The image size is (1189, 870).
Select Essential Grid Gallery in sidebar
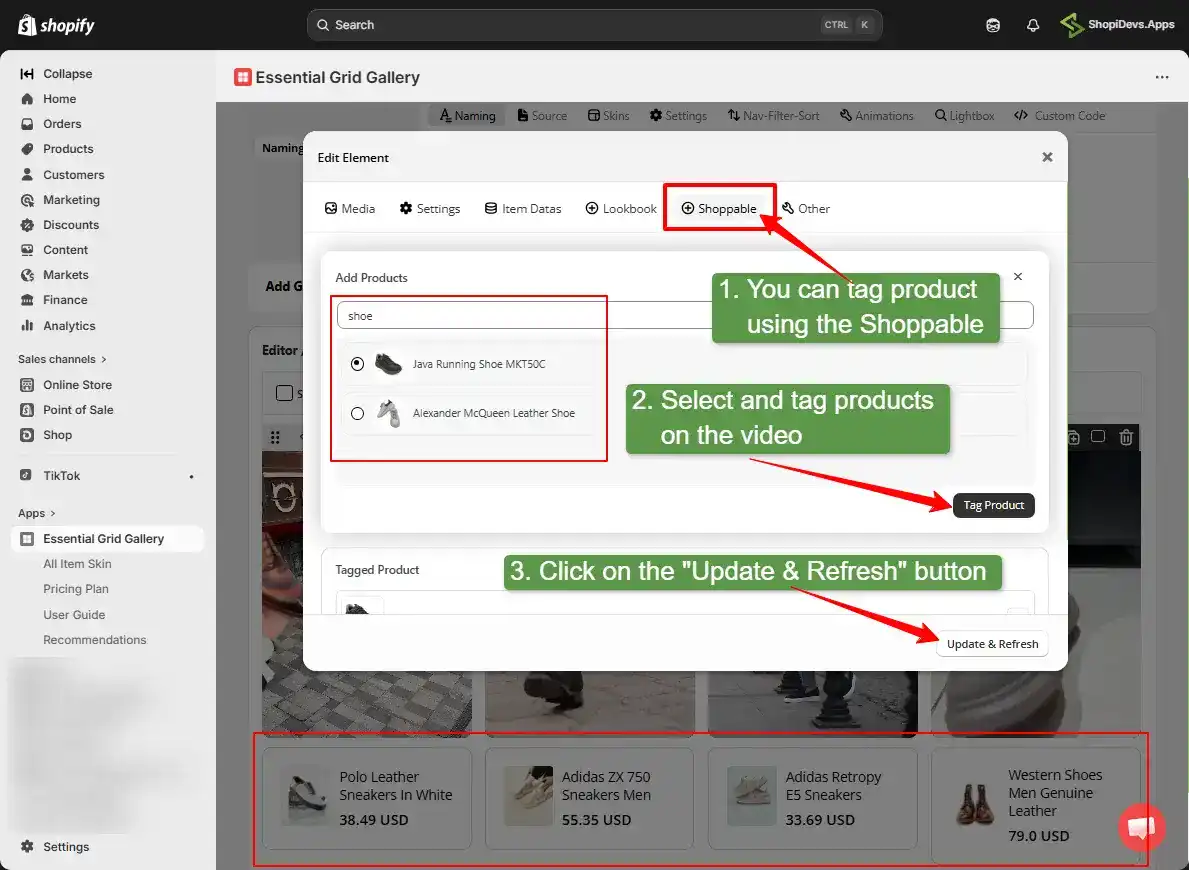108,539
